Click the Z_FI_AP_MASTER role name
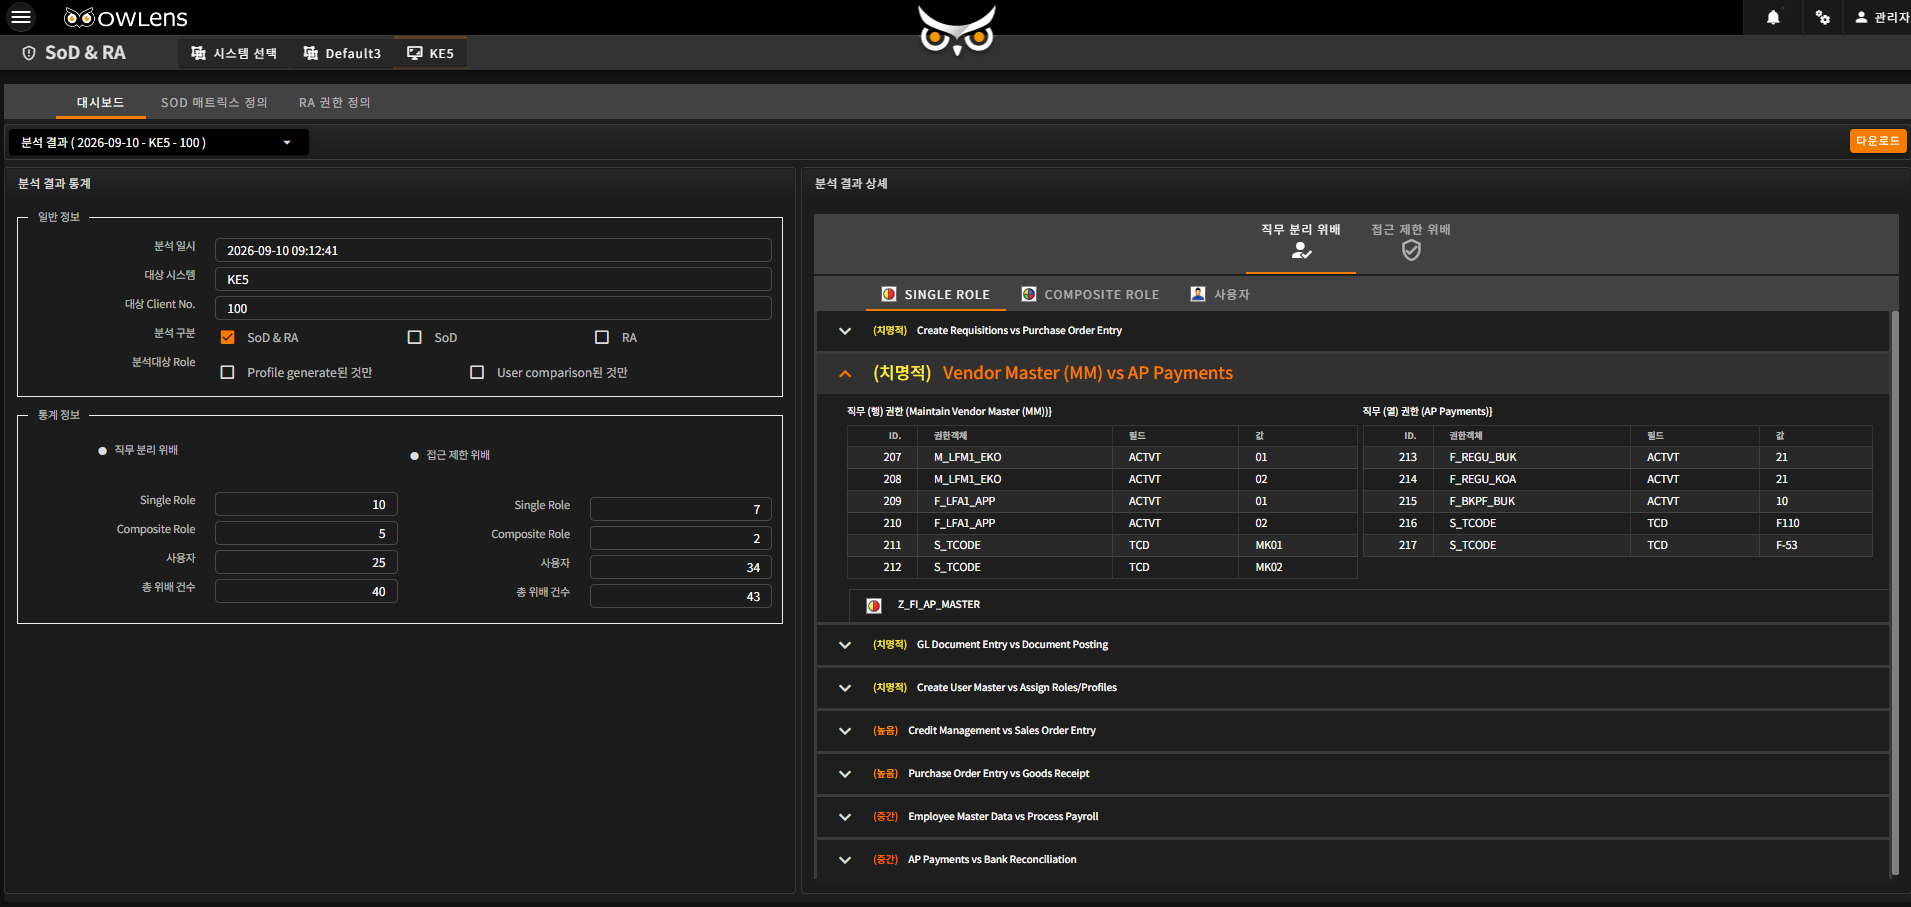This screenshot has width=1911, height=907. [x=938, y=605]
